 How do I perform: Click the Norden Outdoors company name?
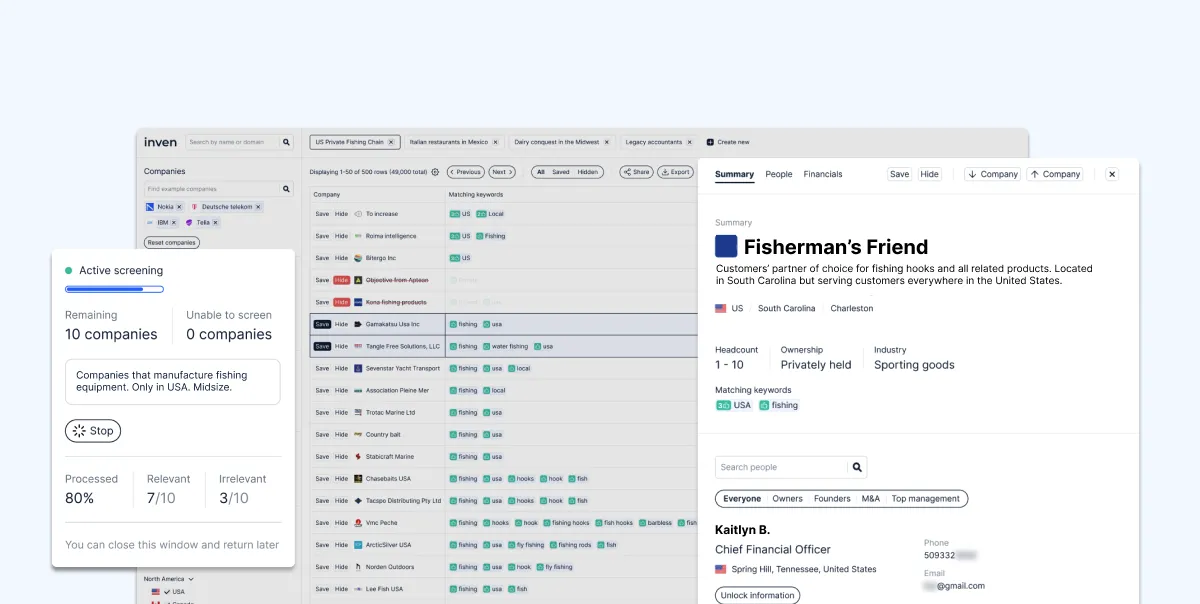(390, 567)
